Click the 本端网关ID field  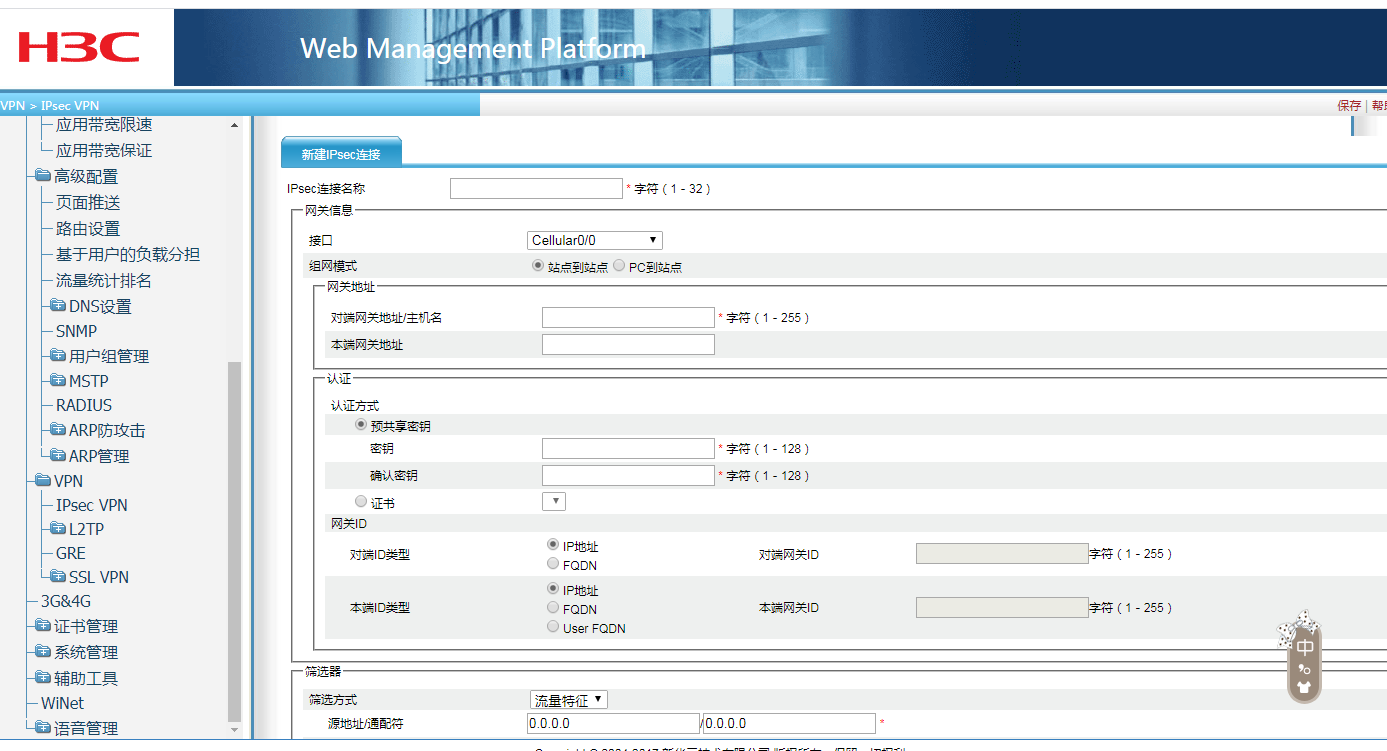(x=1002, y=607)
